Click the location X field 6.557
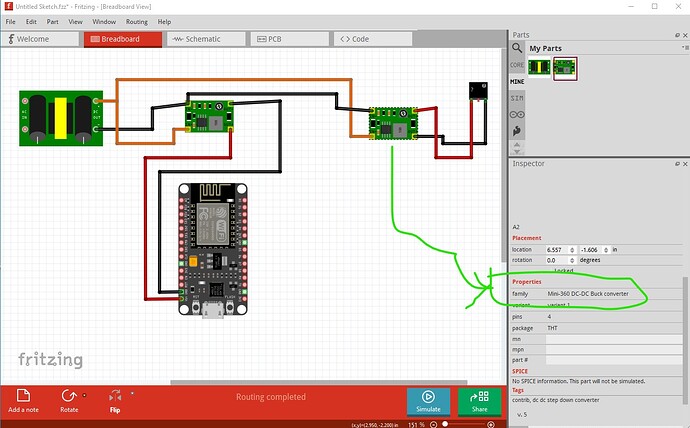 pos(557,250)
